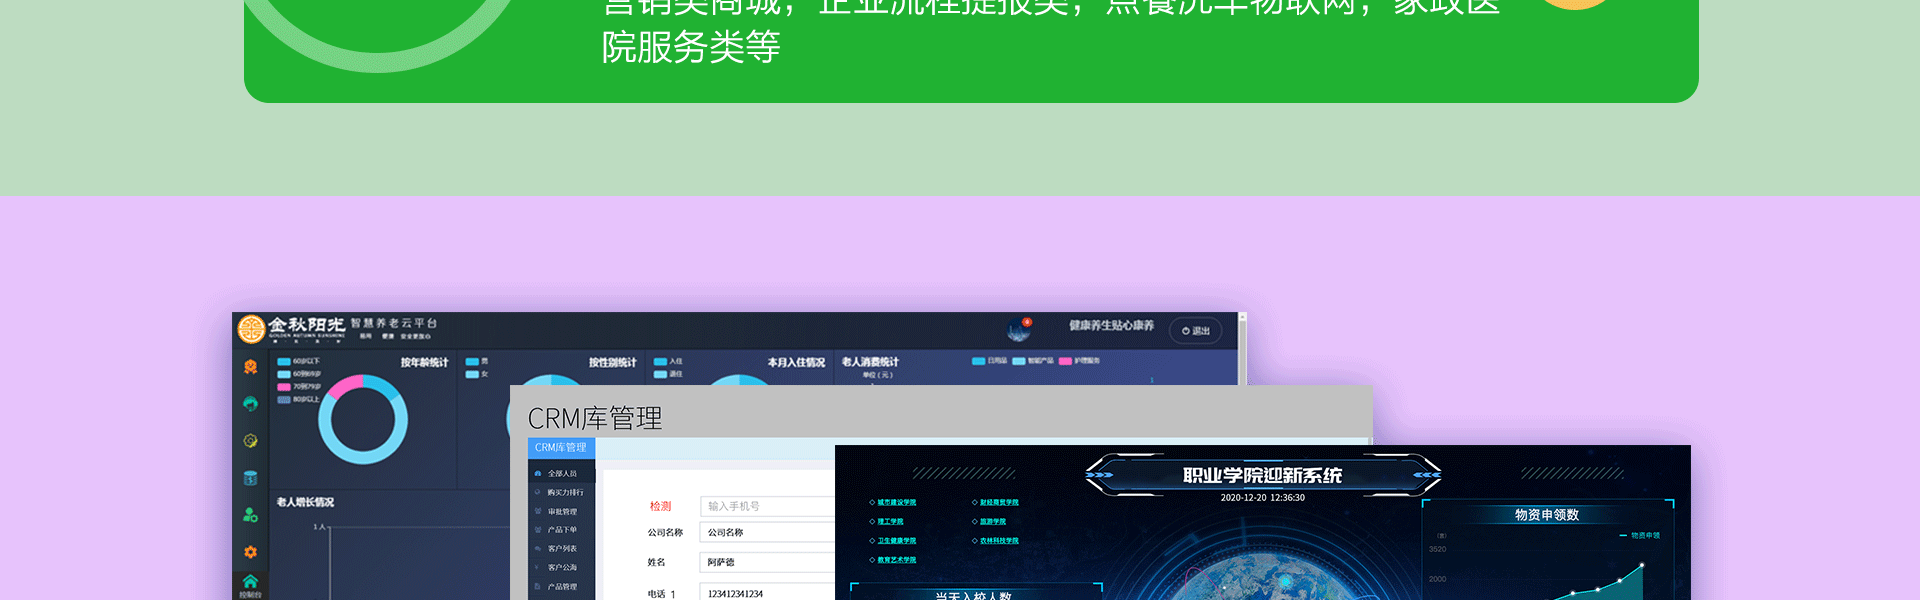This screenshot has height=600, width=1920.
Task: Open 客户列表 in CRM sidebar
Action: tap(562, 549)
